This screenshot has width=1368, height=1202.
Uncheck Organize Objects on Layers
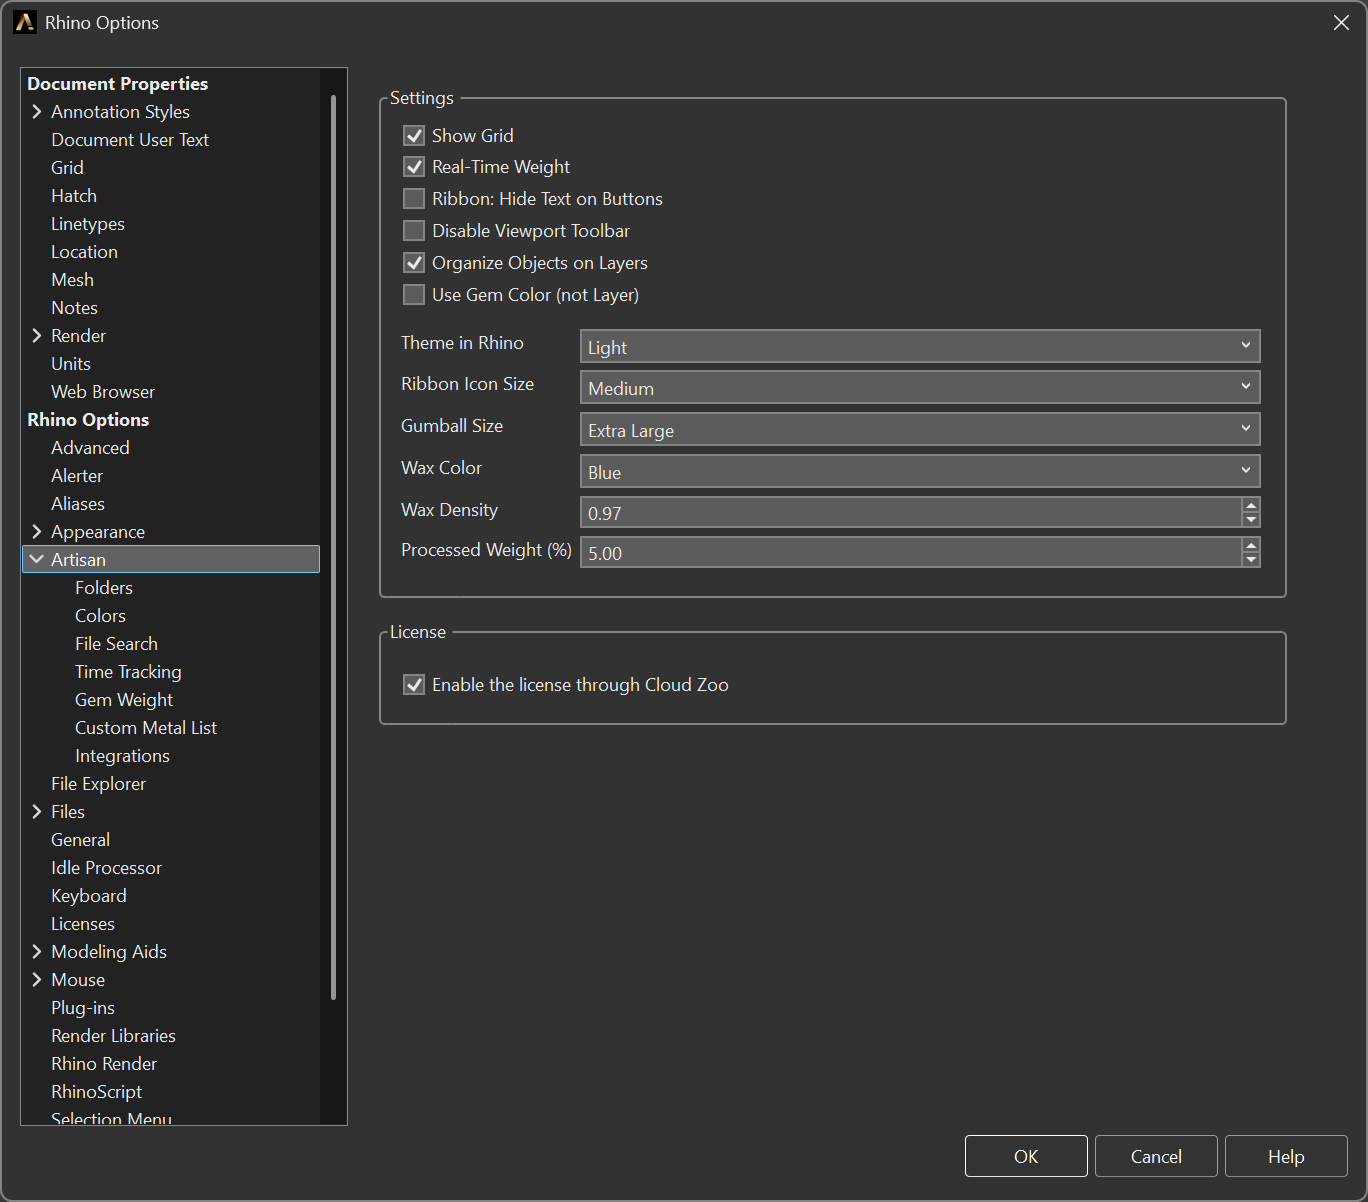click(414, 263)
